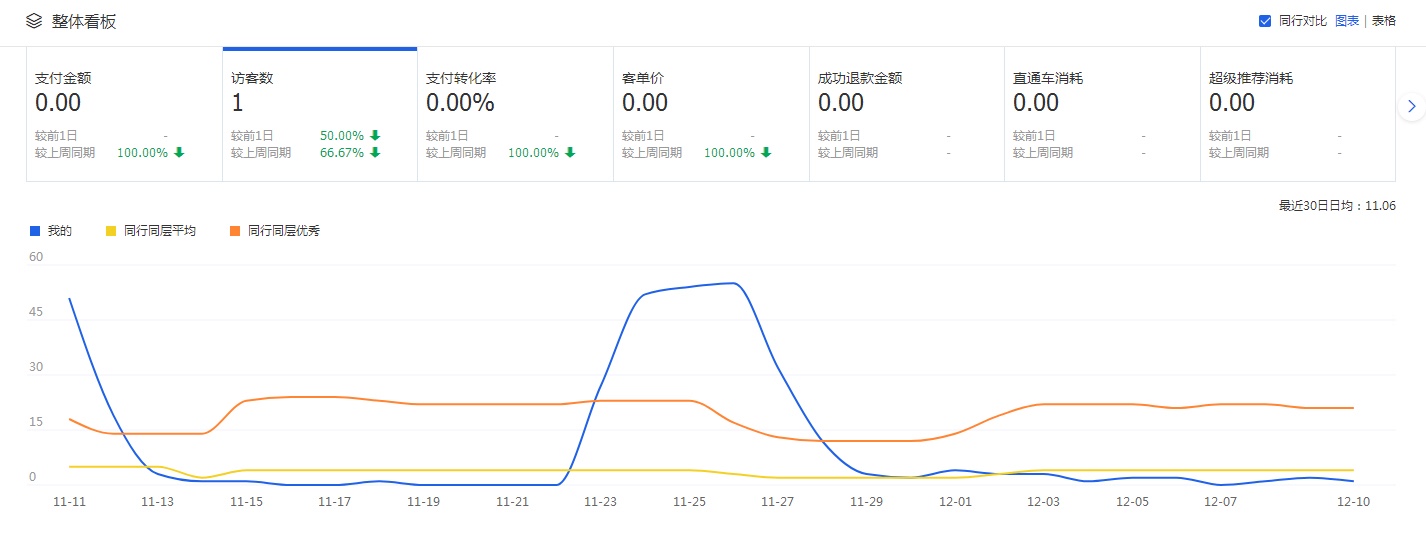Expand next metrics with right chevron
Image resolution: width=1426 pixels, height=537 pixels.
(x=1411, y=106)
